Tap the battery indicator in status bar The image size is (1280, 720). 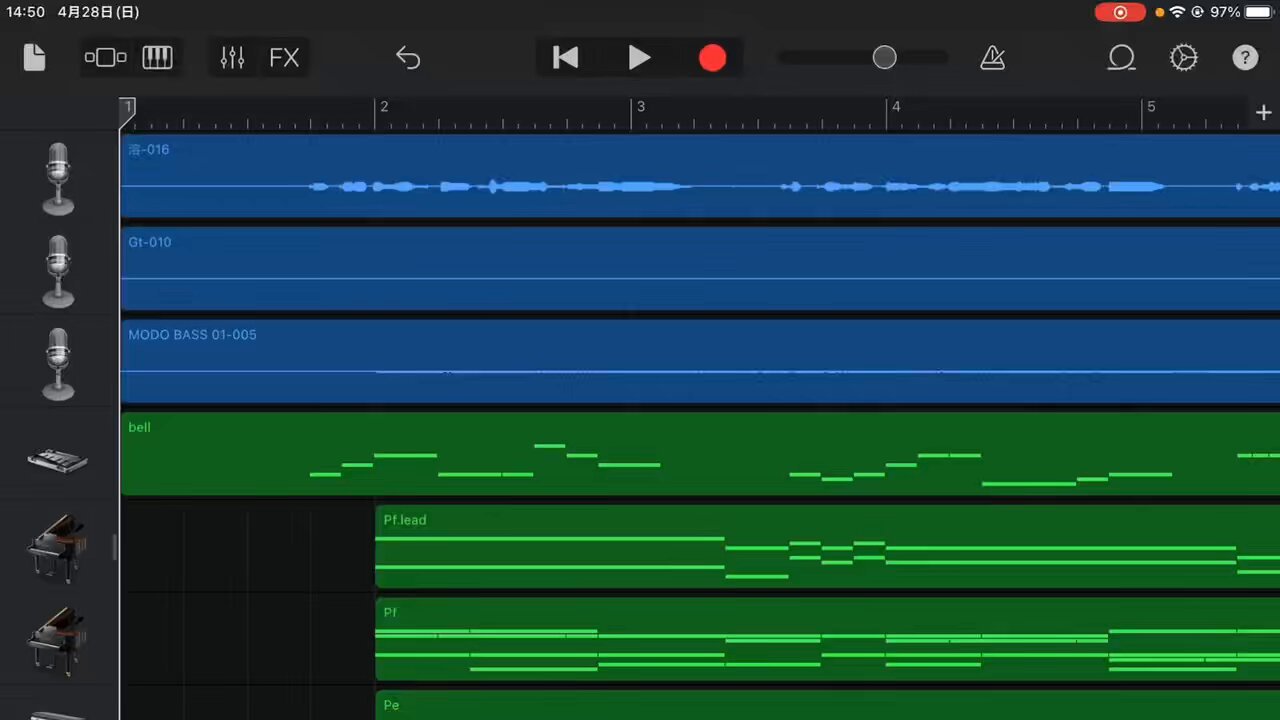pos(1259,12)
